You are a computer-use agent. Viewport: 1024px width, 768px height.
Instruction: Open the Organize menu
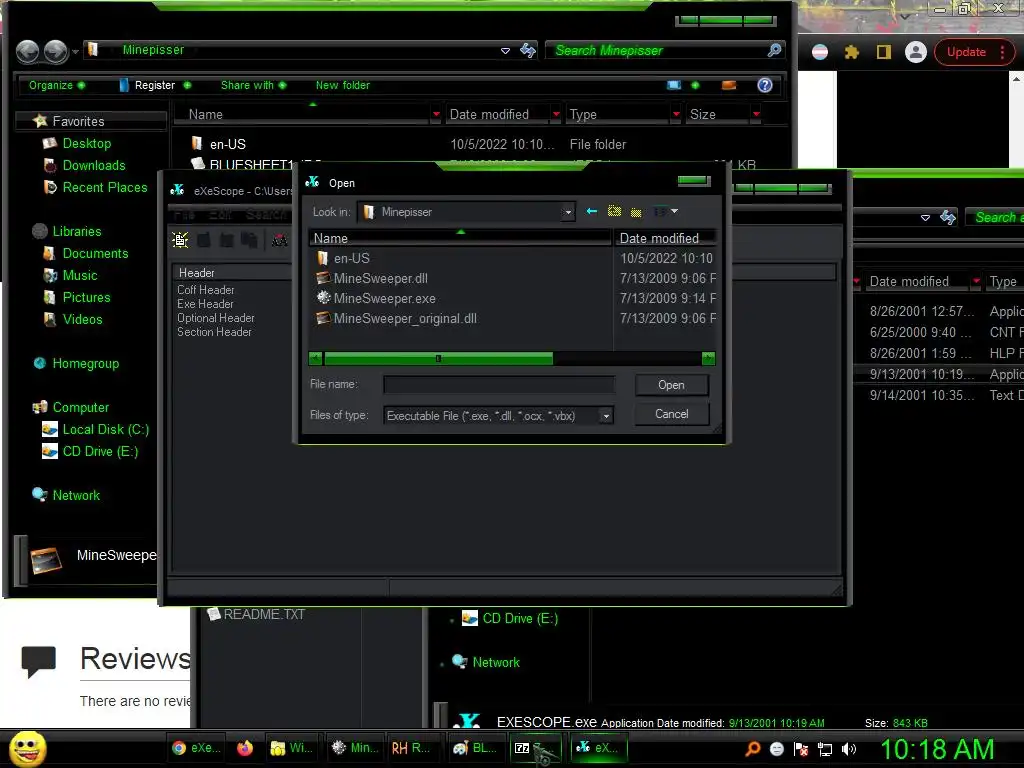click(57, 86)
